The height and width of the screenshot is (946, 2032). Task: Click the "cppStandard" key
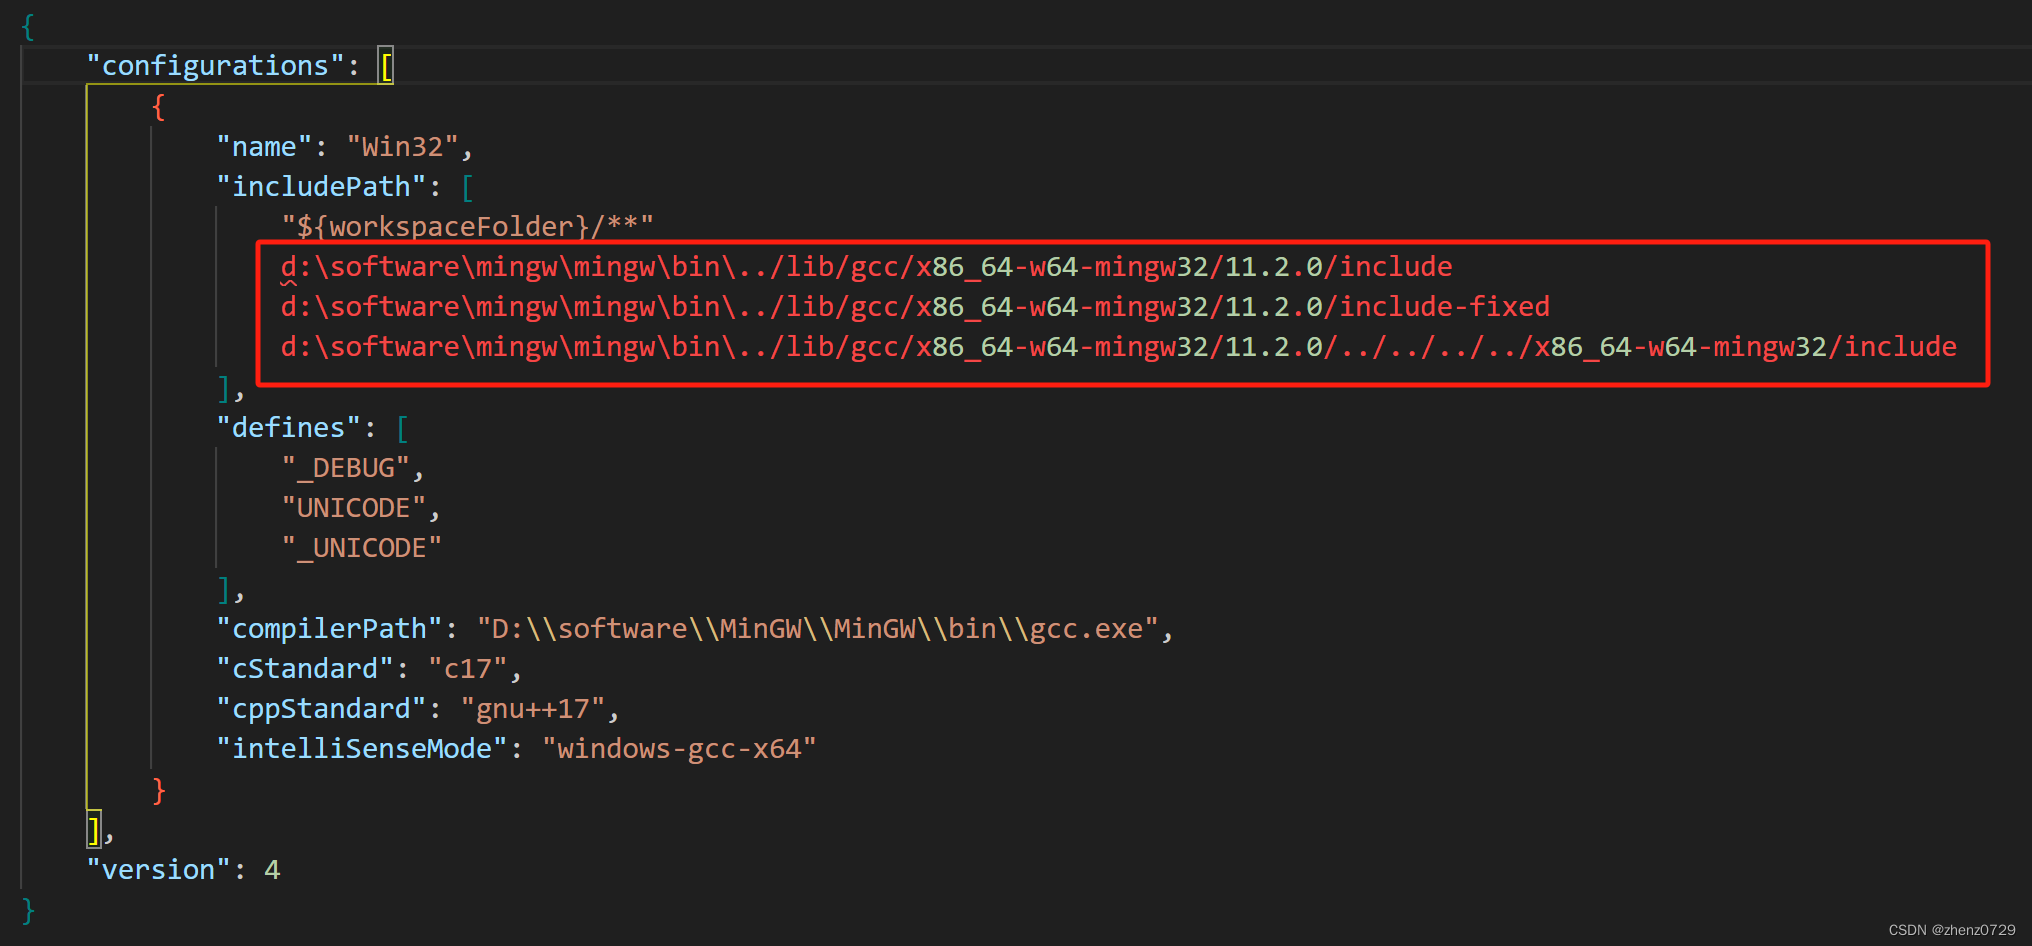[x=321, y=709]
